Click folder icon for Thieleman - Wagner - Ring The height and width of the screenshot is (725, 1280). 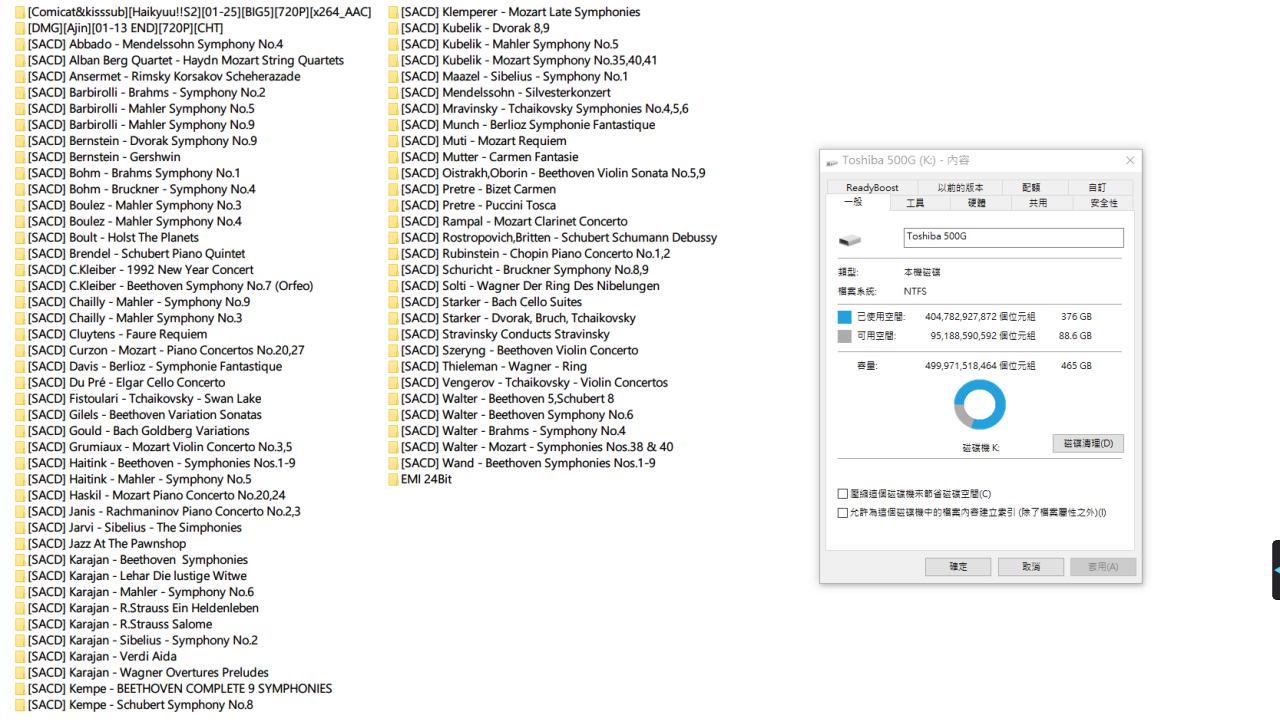coord(393,367)
